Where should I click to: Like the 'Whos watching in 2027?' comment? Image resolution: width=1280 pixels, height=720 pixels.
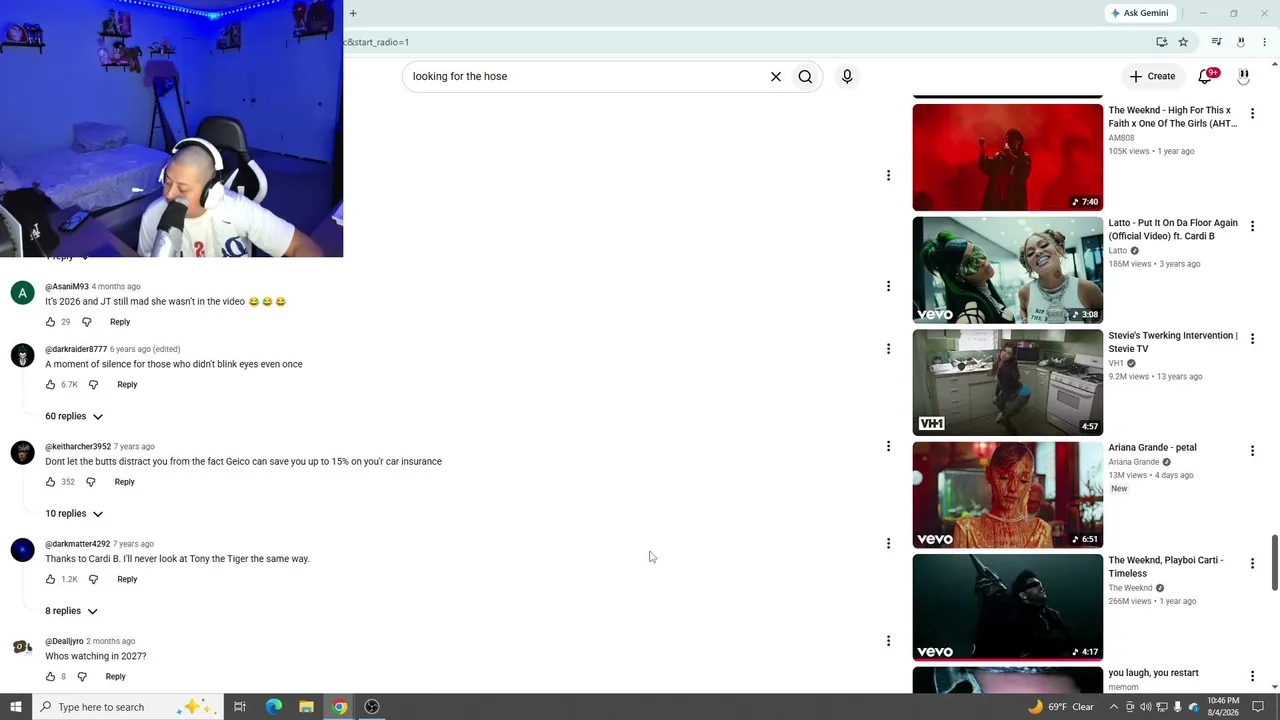tap(50, 677)
